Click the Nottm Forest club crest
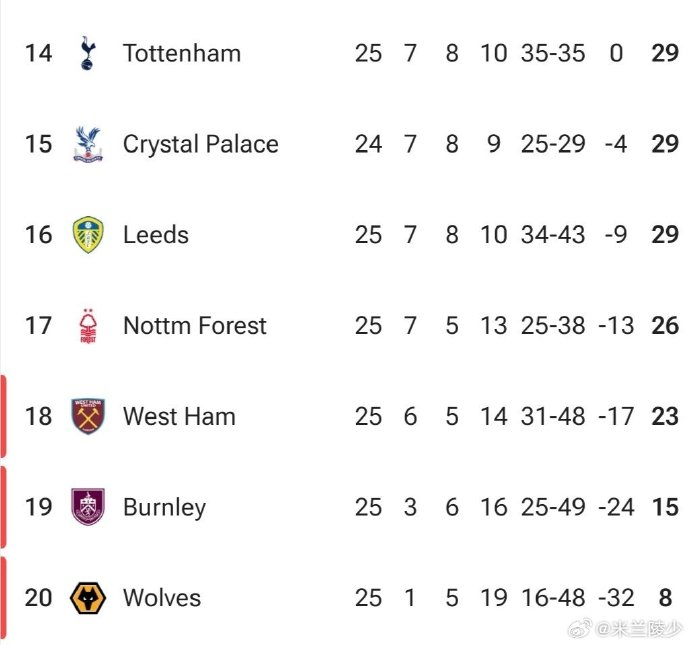The width and height of the screenshot is (690, 645). [88, 326]
